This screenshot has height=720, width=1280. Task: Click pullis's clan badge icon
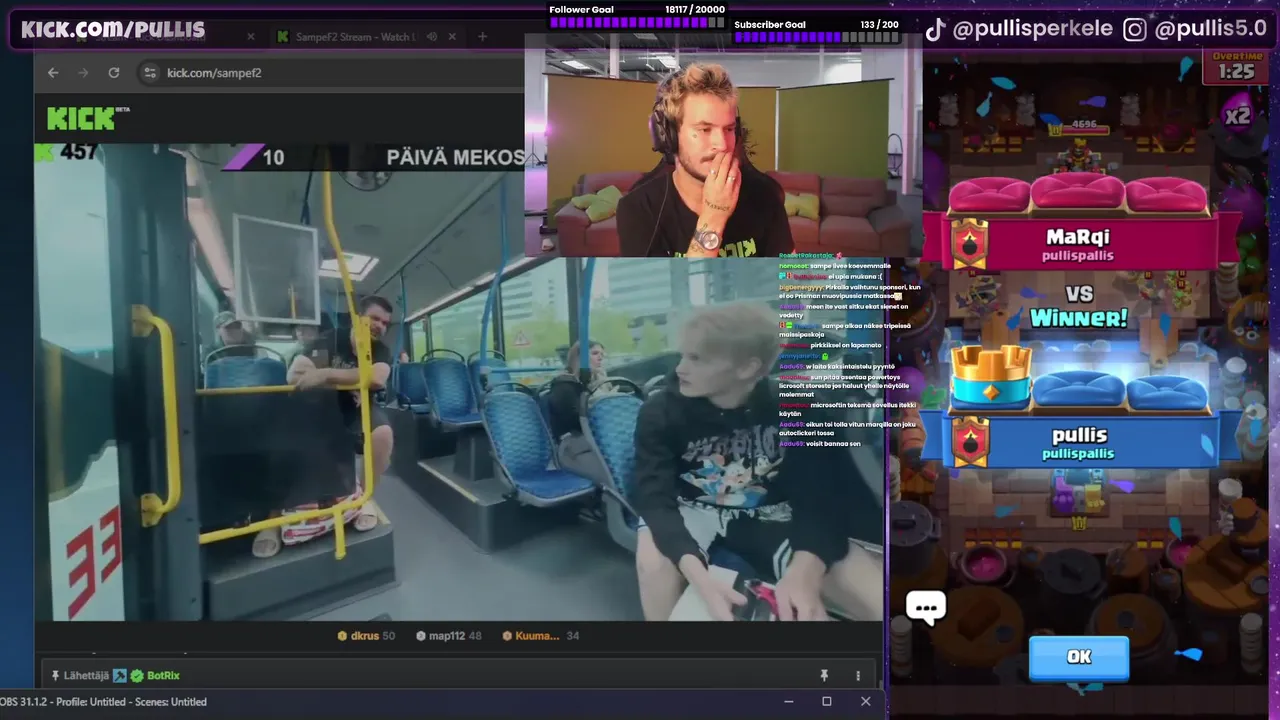pos(970,443)
